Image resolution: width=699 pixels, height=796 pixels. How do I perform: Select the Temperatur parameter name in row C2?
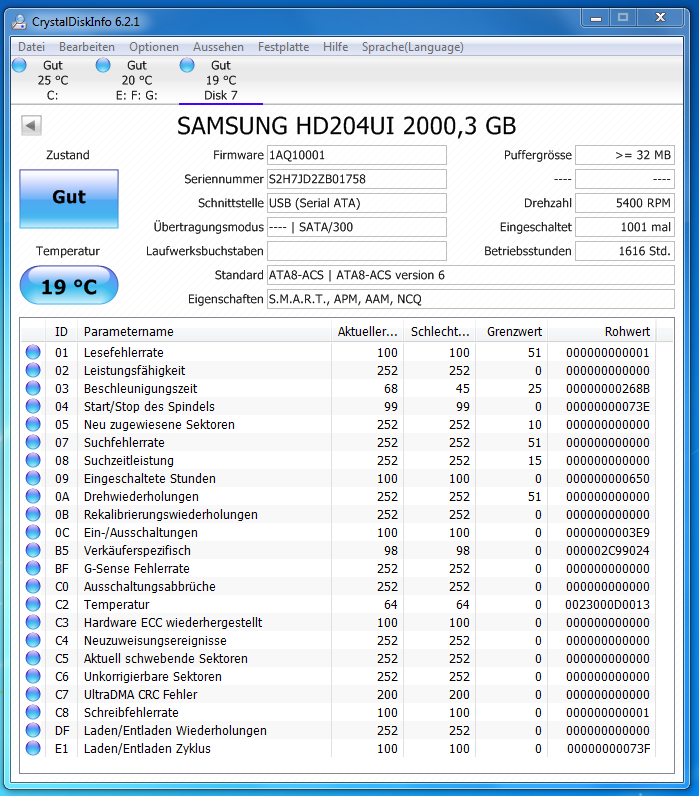click(x=117, y=605)
